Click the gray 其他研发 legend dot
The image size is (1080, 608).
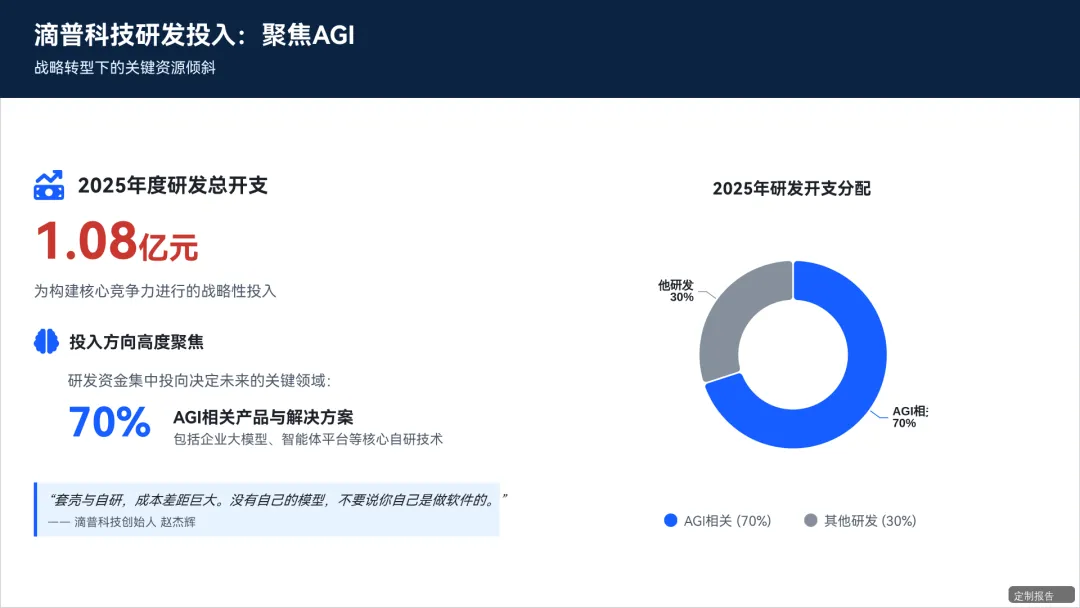tap(811, 521)
